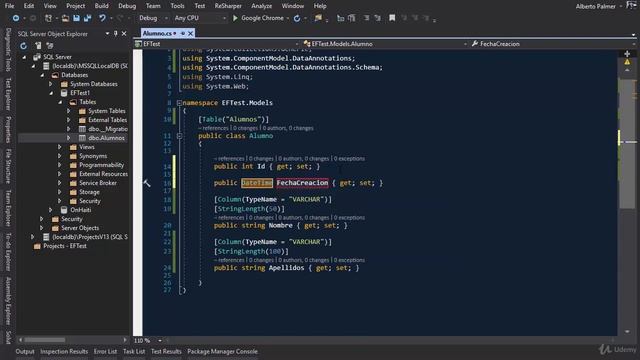Screen dimensions: 640x360
Task: Expand the Server Objects folder
Action: click(42, 228)
